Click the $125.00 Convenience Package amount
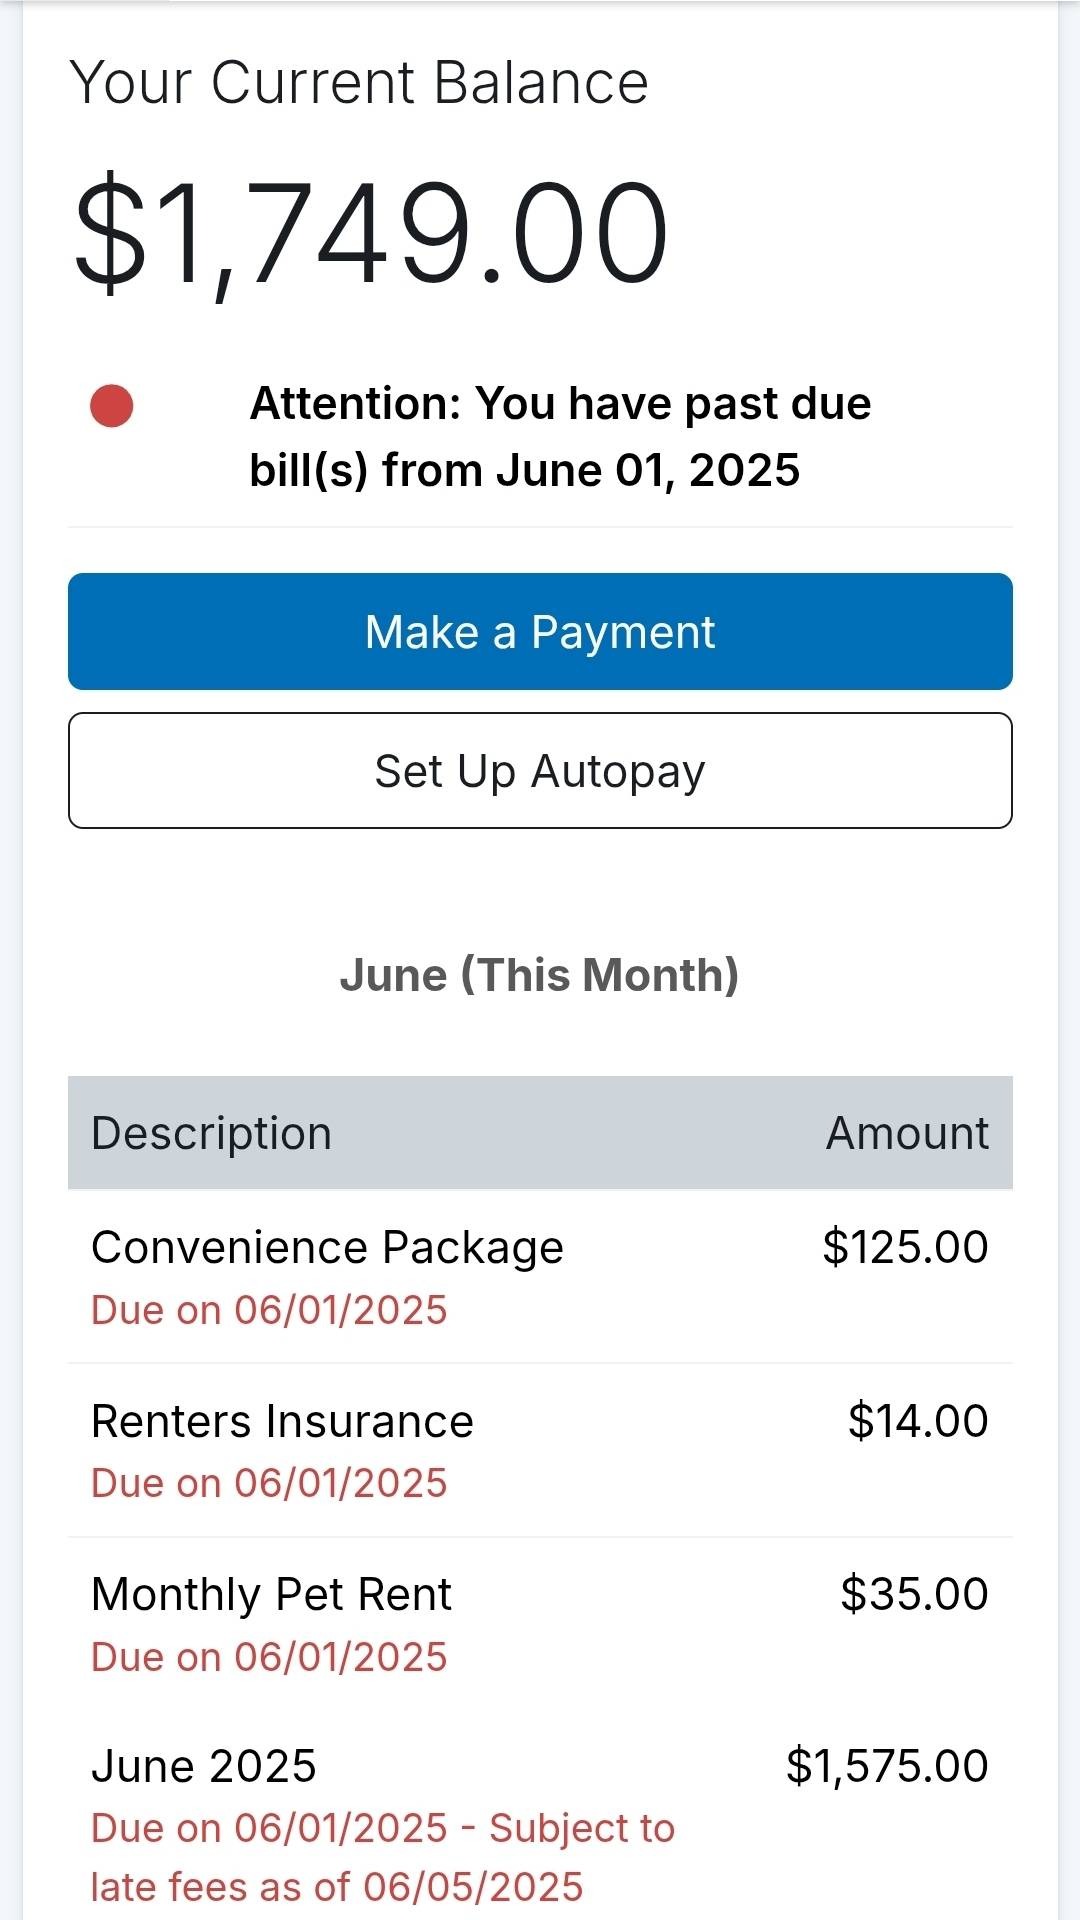This screenshot has width=1080, height=1920. click(x=905, y=1247)
